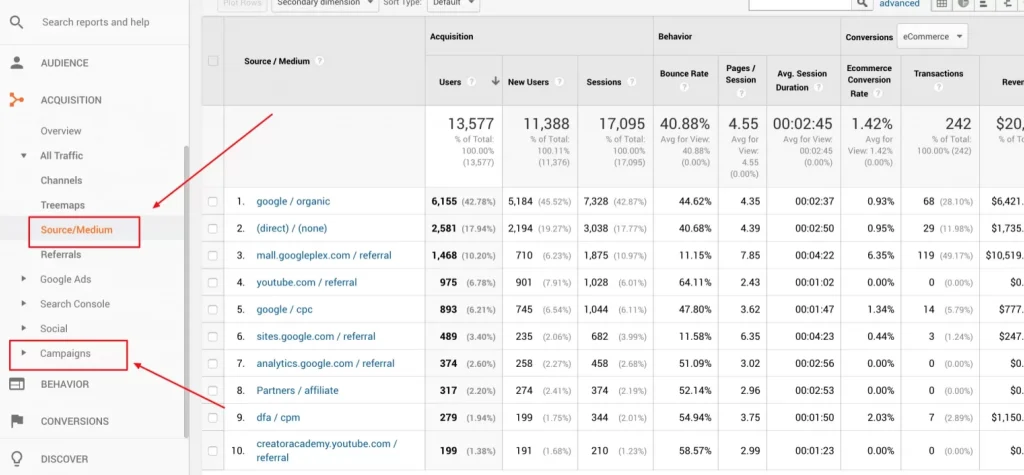Open the Behavior reports section
Screen dimensions: 1024x475
[65, 384]
